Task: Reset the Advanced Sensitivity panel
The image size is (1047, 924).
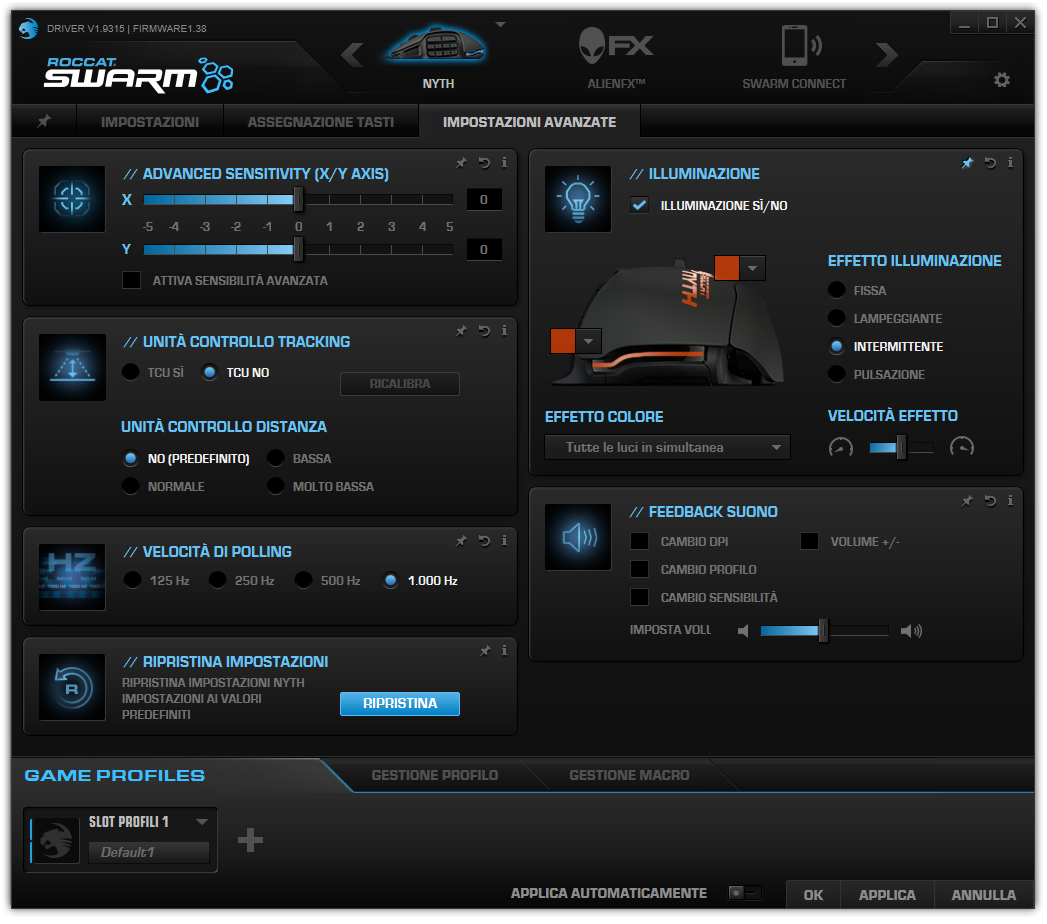Action: (x=484, y=163)
